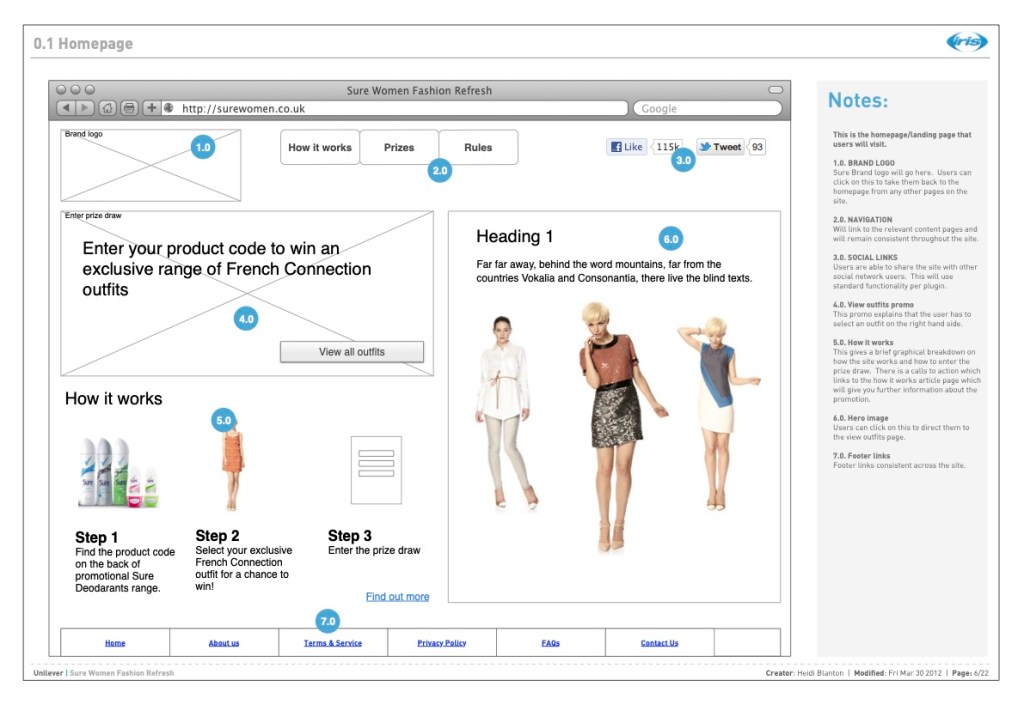This screenshot has height=723, width=1024.
Task: Click the Twitter Tweet button
Action: pos(721,147)
